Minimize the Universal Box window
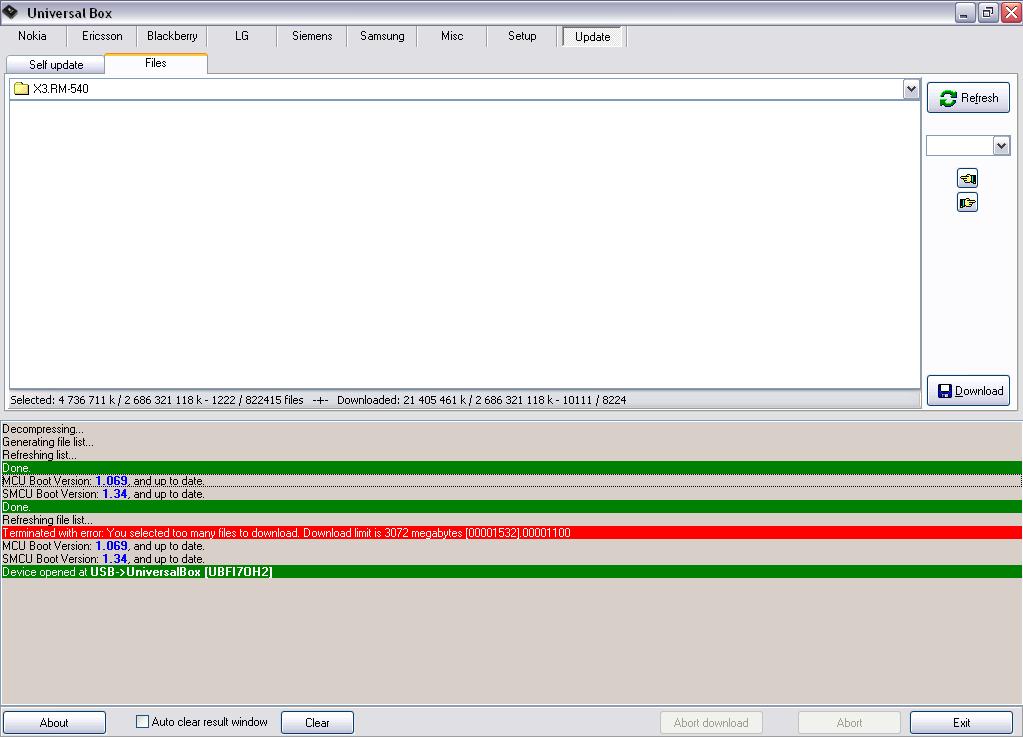The height and width of the screenshot is (738, 1023). (964, 12)
